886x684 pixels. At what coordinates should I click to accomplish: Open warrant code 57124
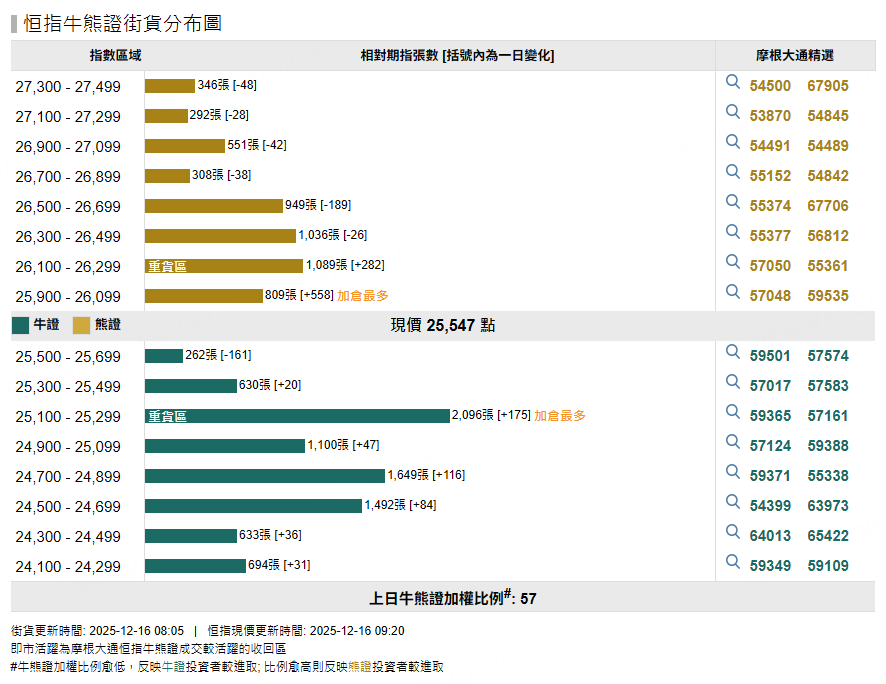770,446
